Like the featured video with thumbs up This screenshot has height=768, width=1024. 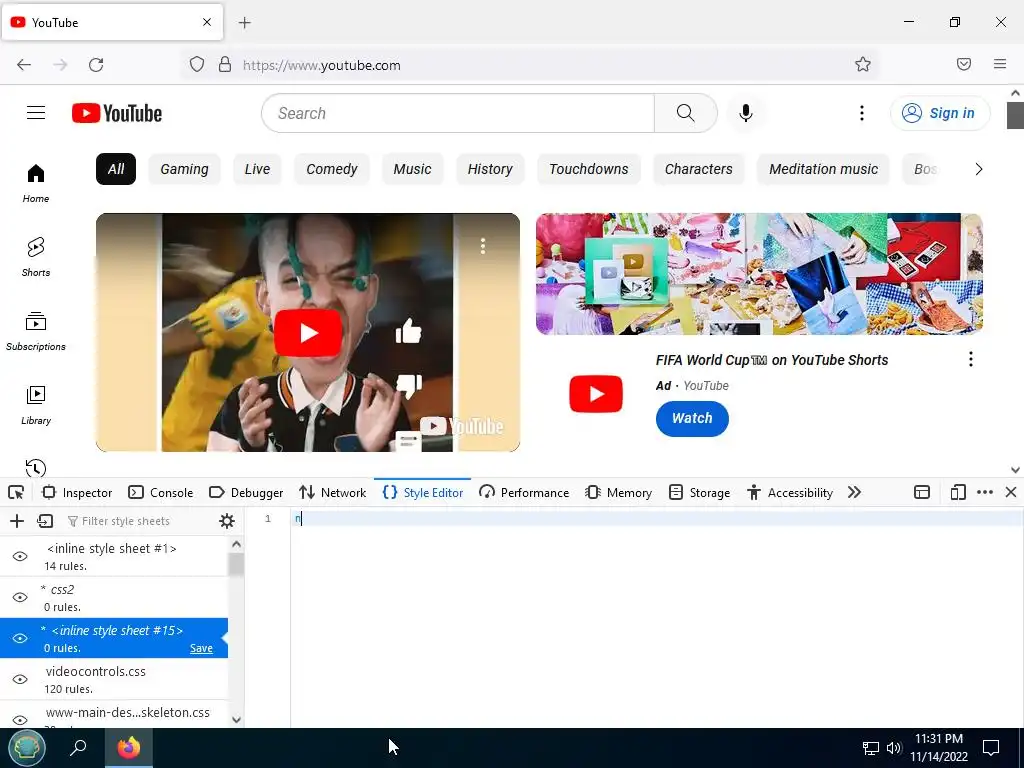pyautogui.click(x=409, y=331)
